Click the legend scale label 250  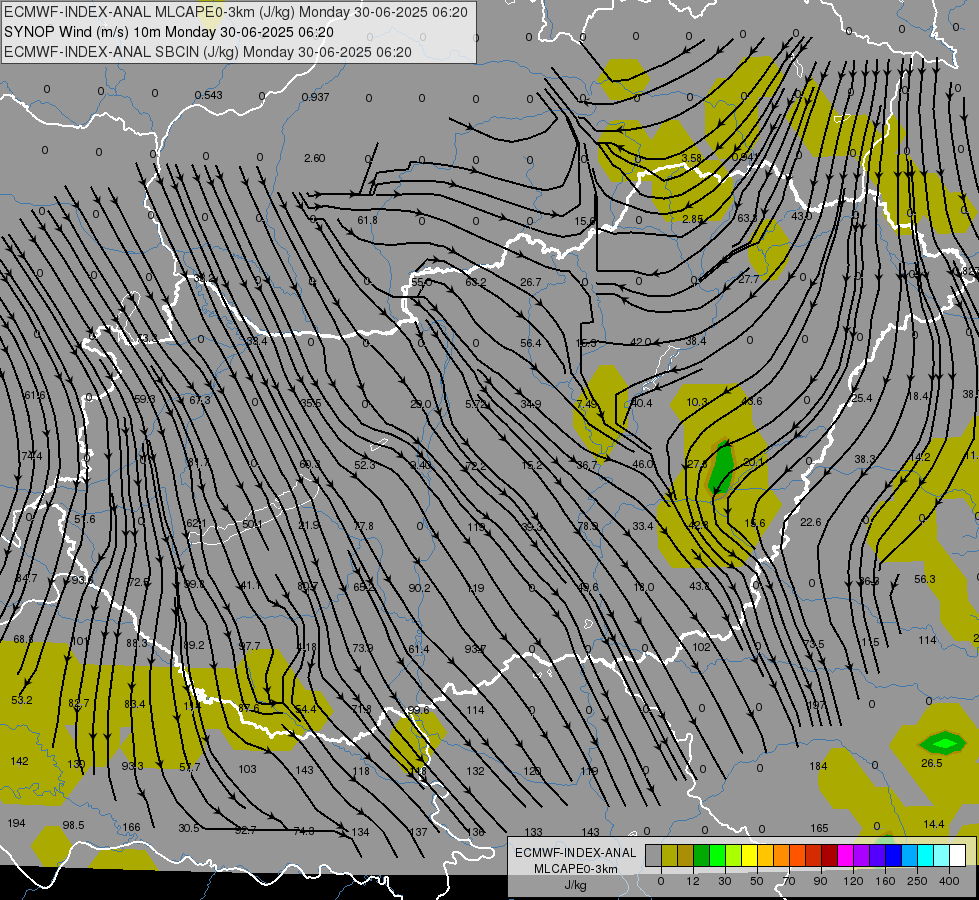point(917,881)
